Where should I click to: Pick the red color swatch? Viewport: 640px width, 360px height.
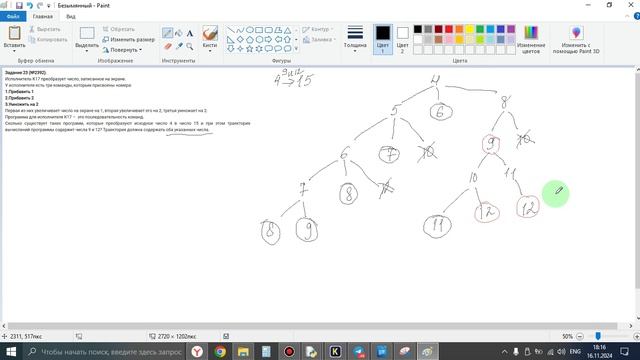[449, 29]
